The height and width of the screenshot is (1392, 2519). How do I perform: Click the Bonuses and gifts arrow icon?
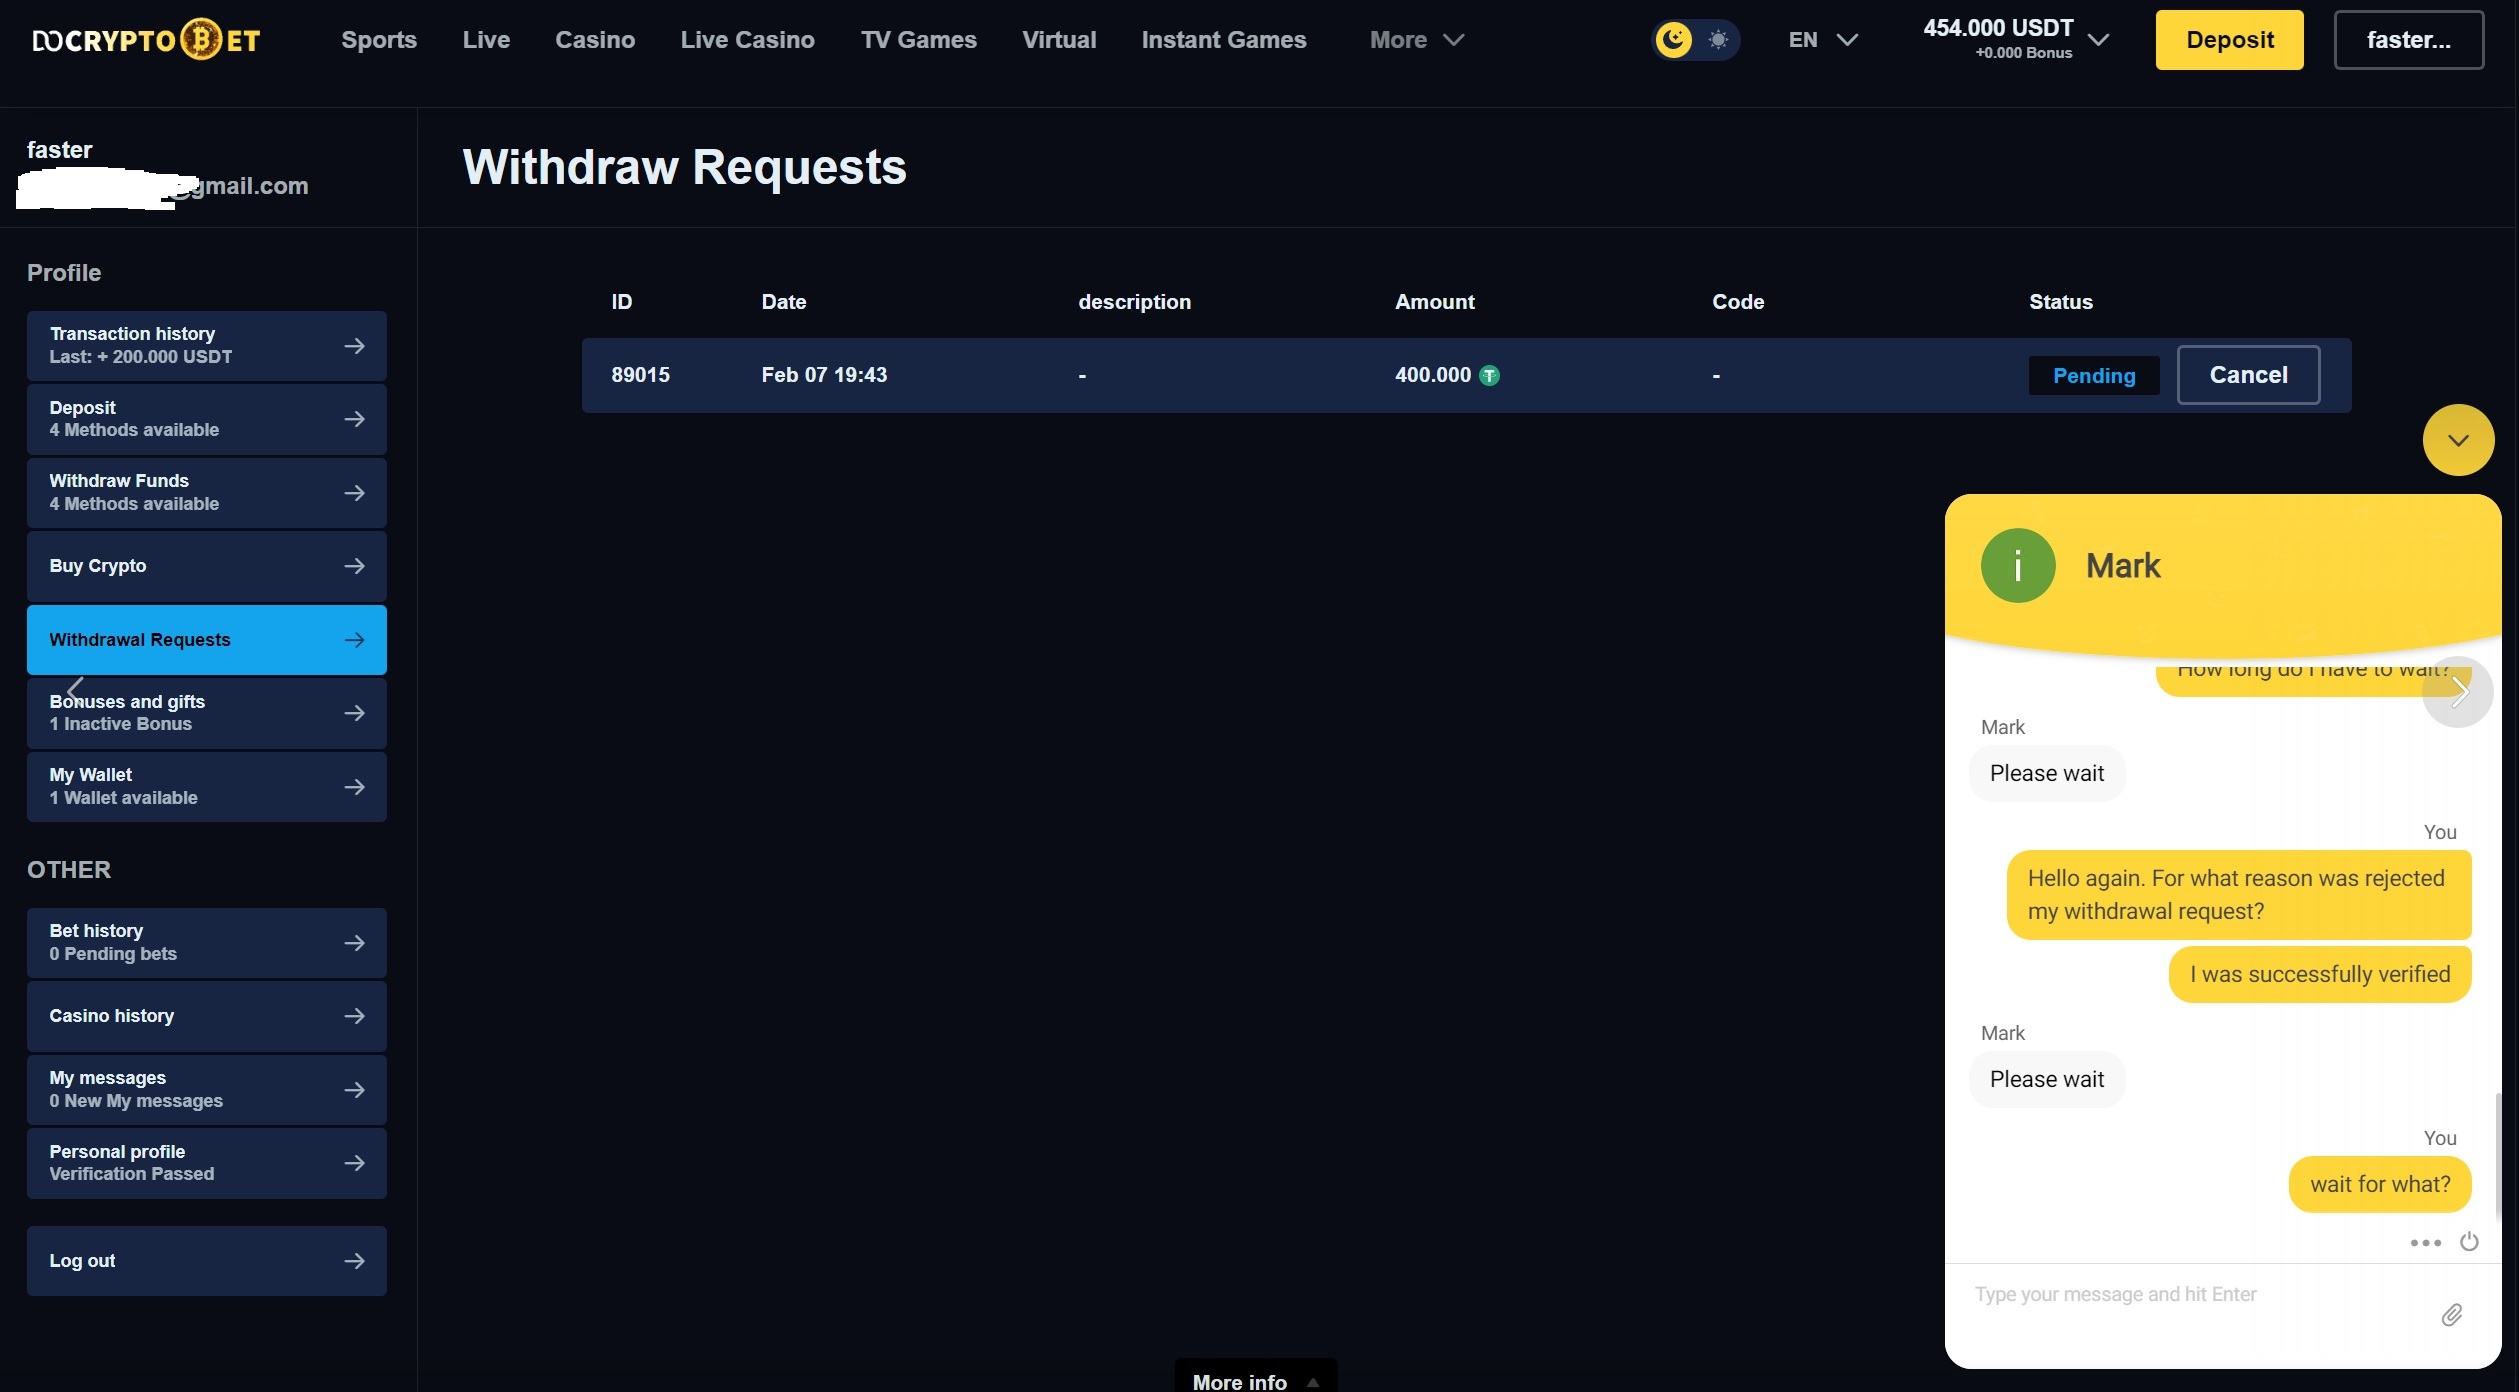[x=354, y=713]
